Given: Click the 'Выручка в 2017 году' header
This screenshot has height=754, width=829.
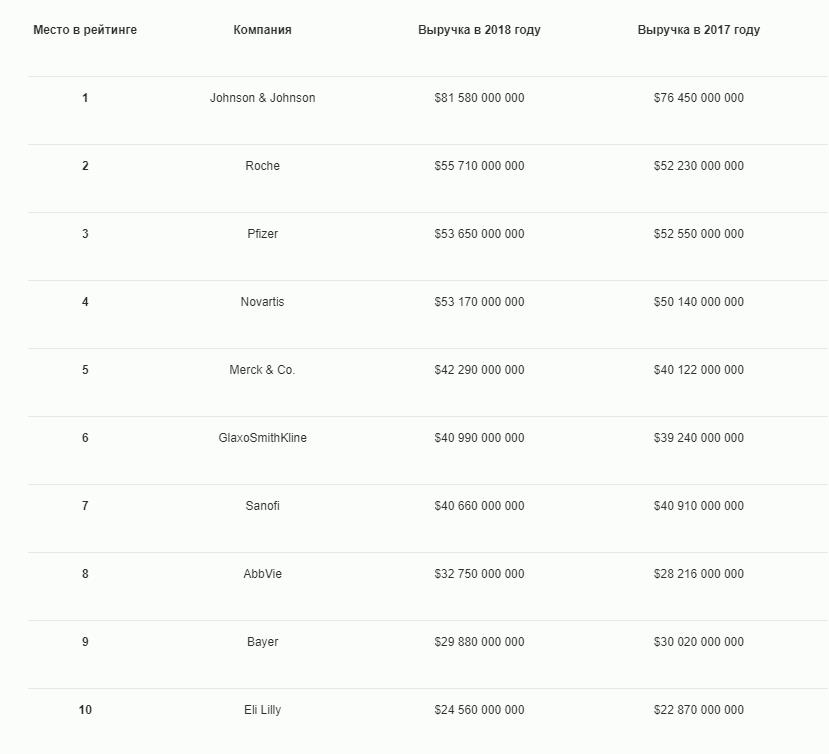Looking at the screenshot, I should click(x=698, y=30).
